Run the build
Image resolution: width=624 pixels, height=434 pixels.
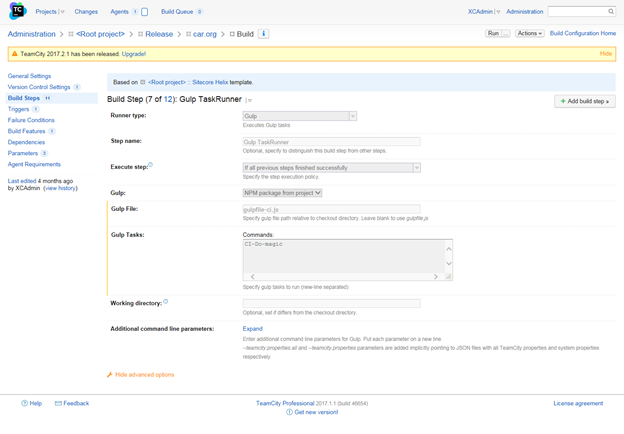pyautogui.click(x=493, y=33)
